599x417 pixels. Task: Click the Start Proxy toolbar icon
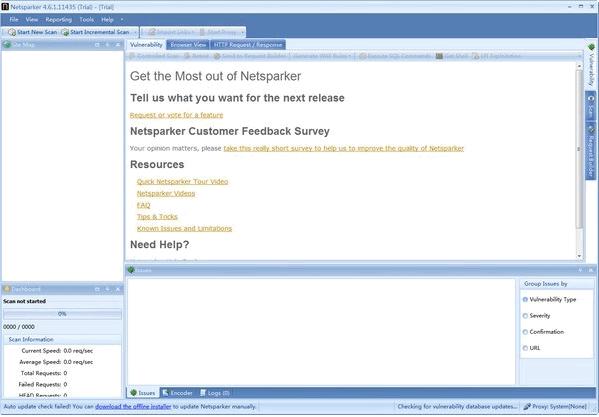[202, 32]
